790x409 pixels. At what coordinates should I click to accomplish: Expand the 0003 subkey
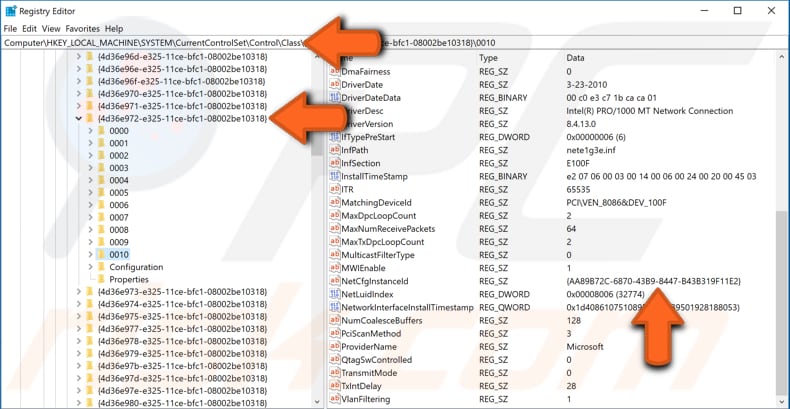tap(91, 168)
